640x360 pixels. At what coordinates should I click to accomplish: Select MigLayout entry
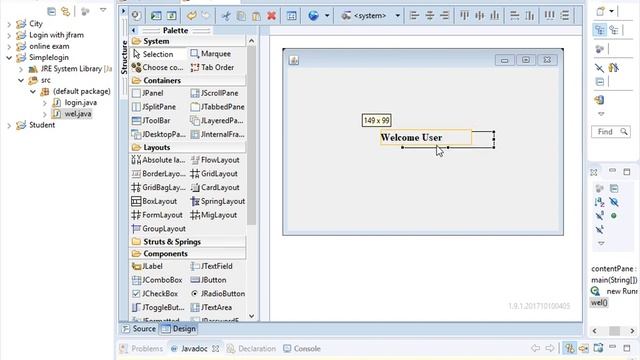click(x=214, y=215)
